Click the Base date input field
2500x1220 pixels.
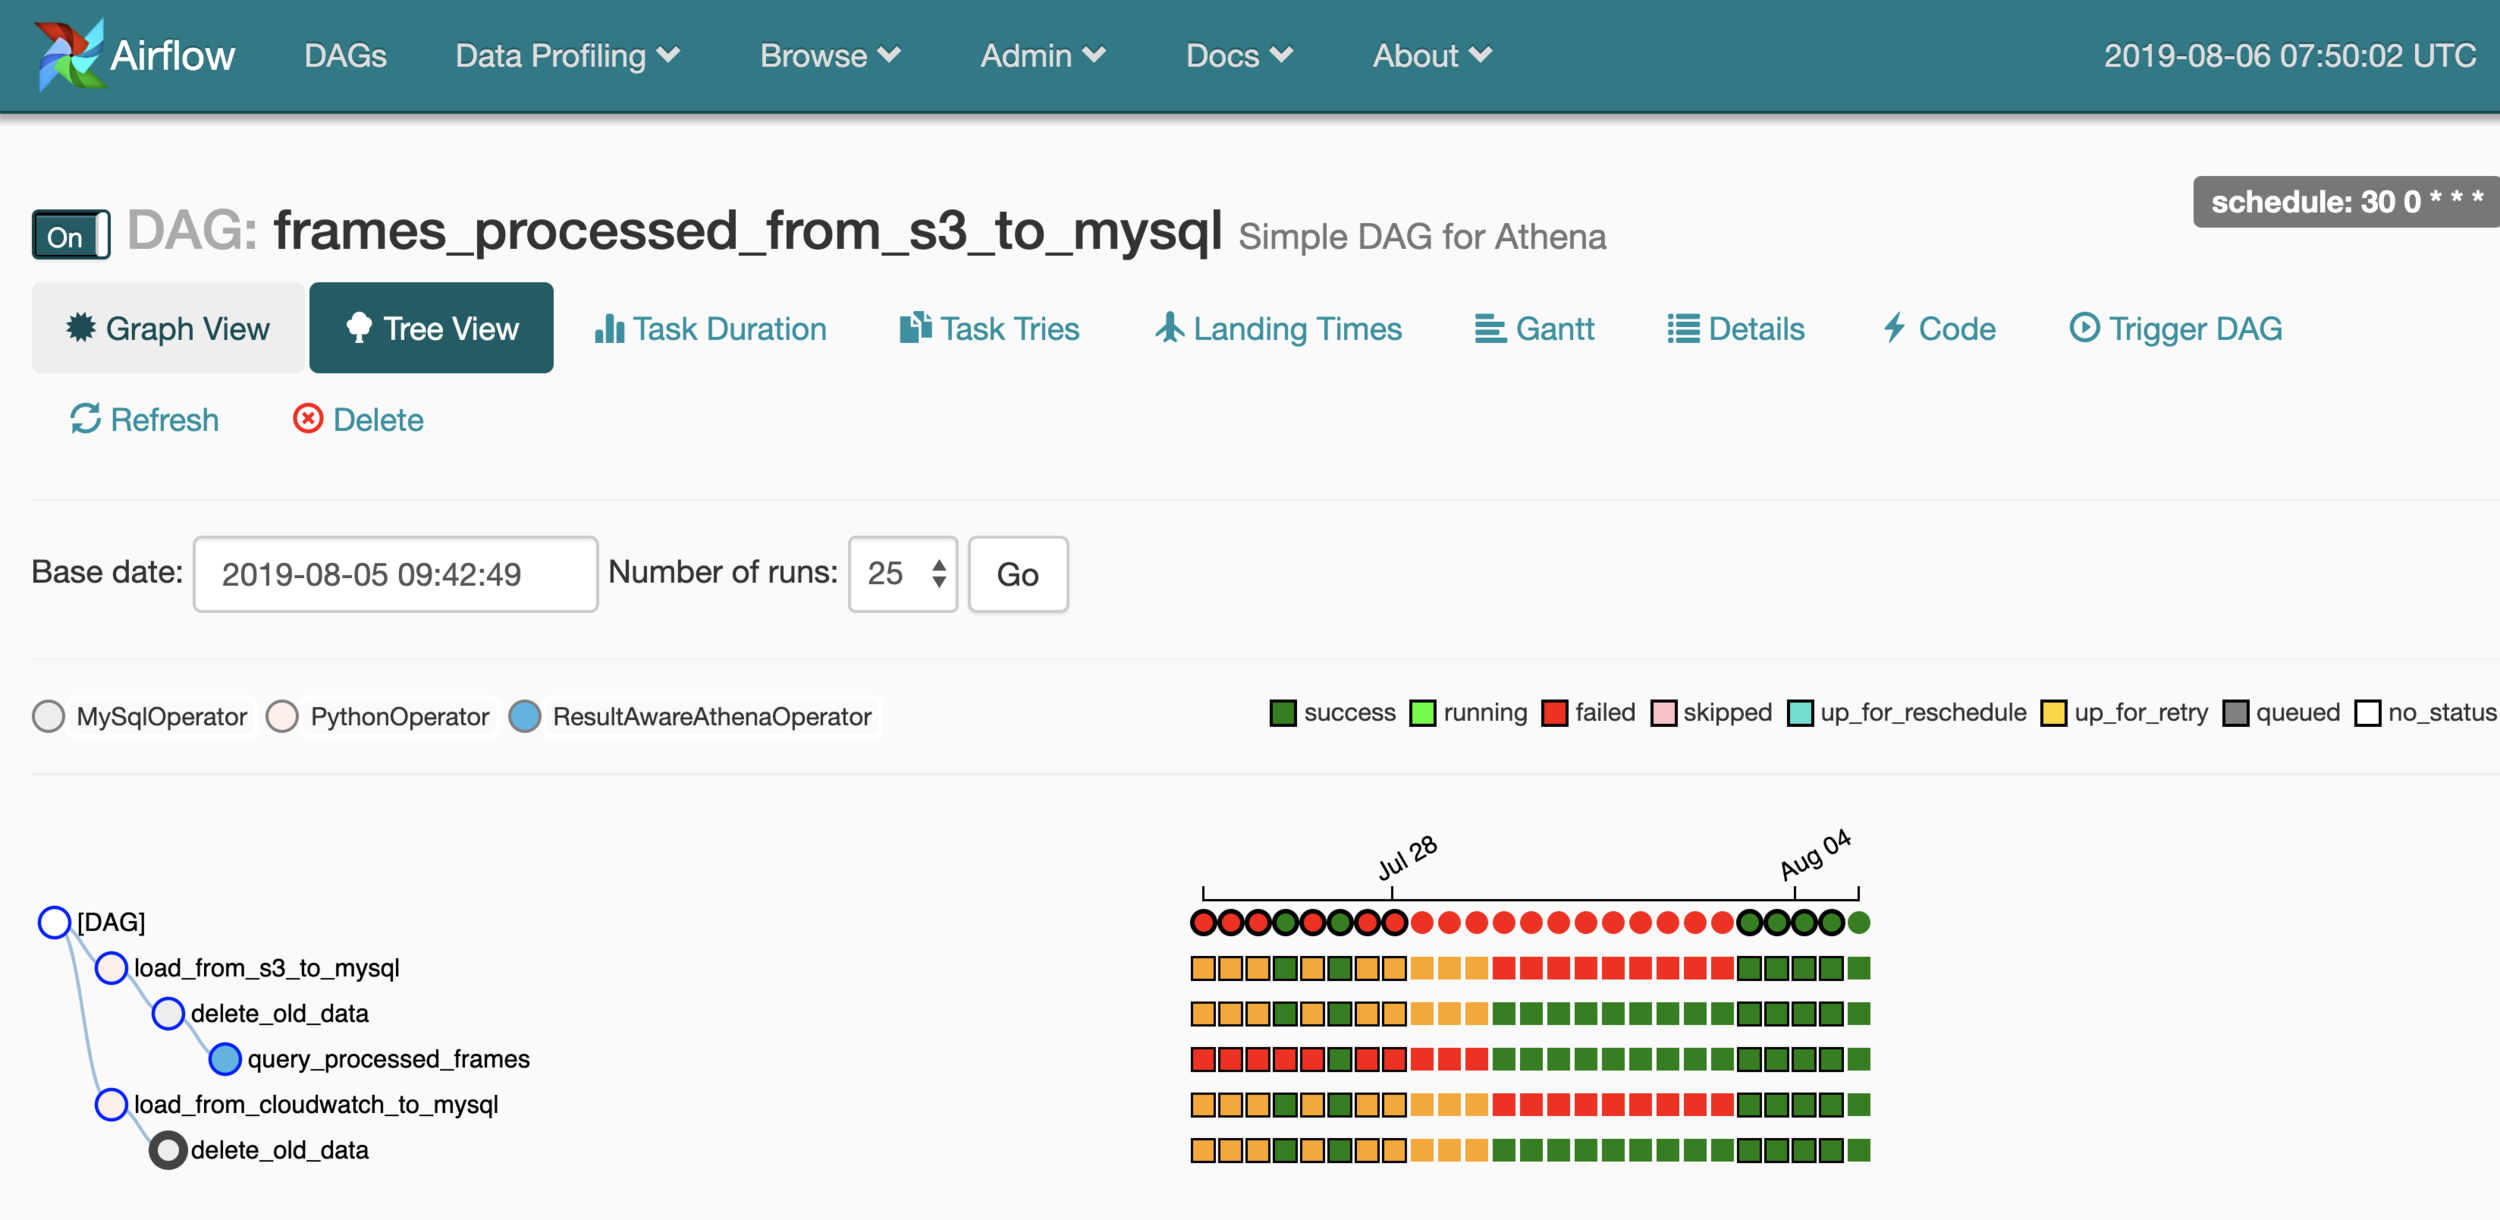395,574
